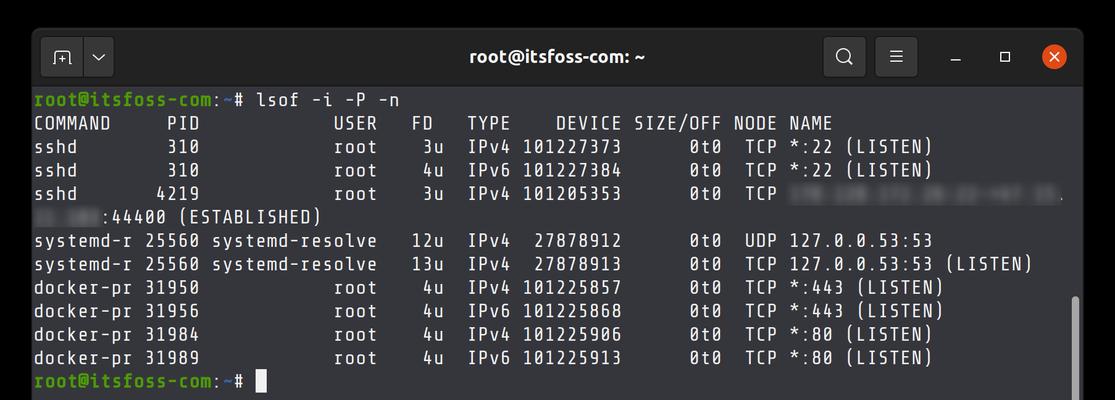This screenshot has width=1115, height=400.
Task: Open the terminal search tool
Action: point(845,57)
